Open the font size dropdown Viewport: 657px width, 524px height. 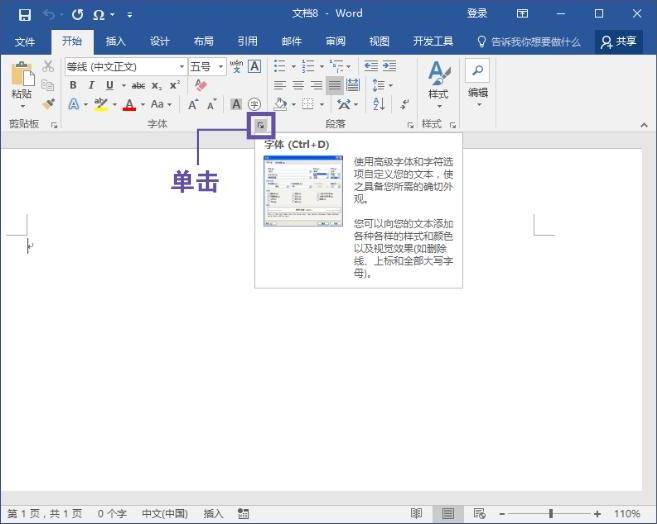point(219,67)
